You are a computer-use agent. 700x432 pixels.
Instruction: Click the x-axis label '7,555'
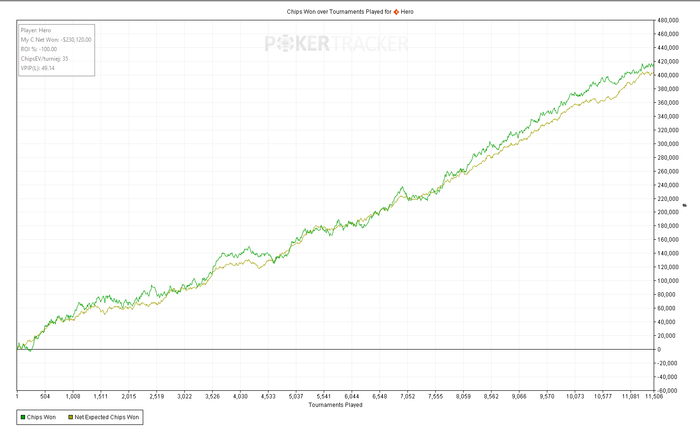click(436, 396)
